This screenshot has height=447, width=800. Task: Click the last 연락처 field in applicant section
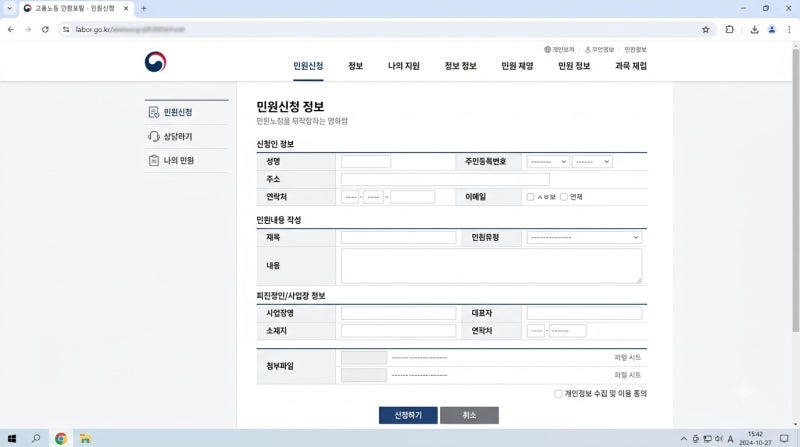(412, 197)
